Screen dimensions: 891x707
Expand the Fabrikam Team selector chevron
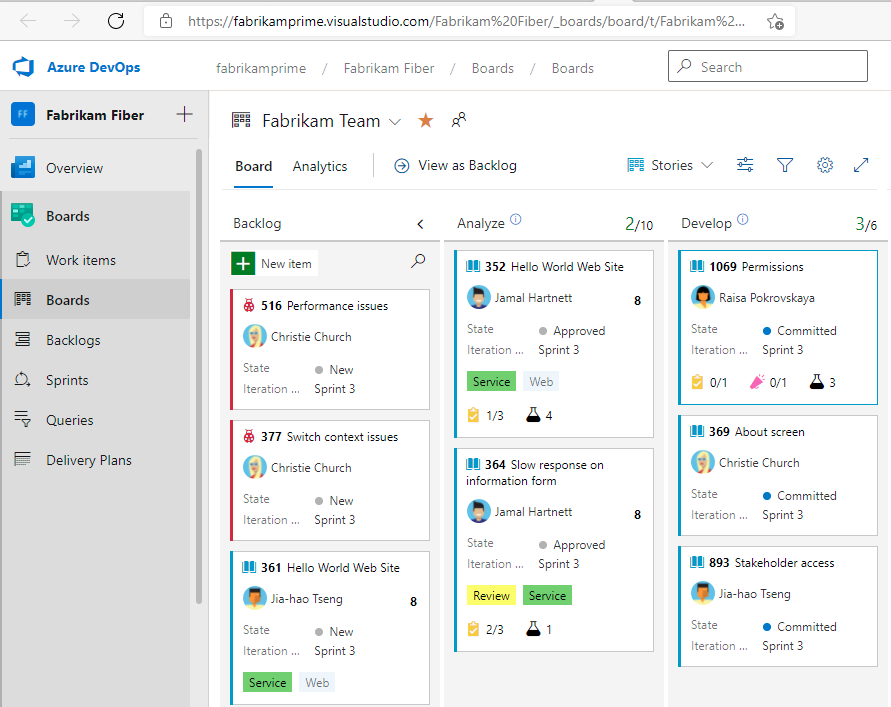[395, 120]
